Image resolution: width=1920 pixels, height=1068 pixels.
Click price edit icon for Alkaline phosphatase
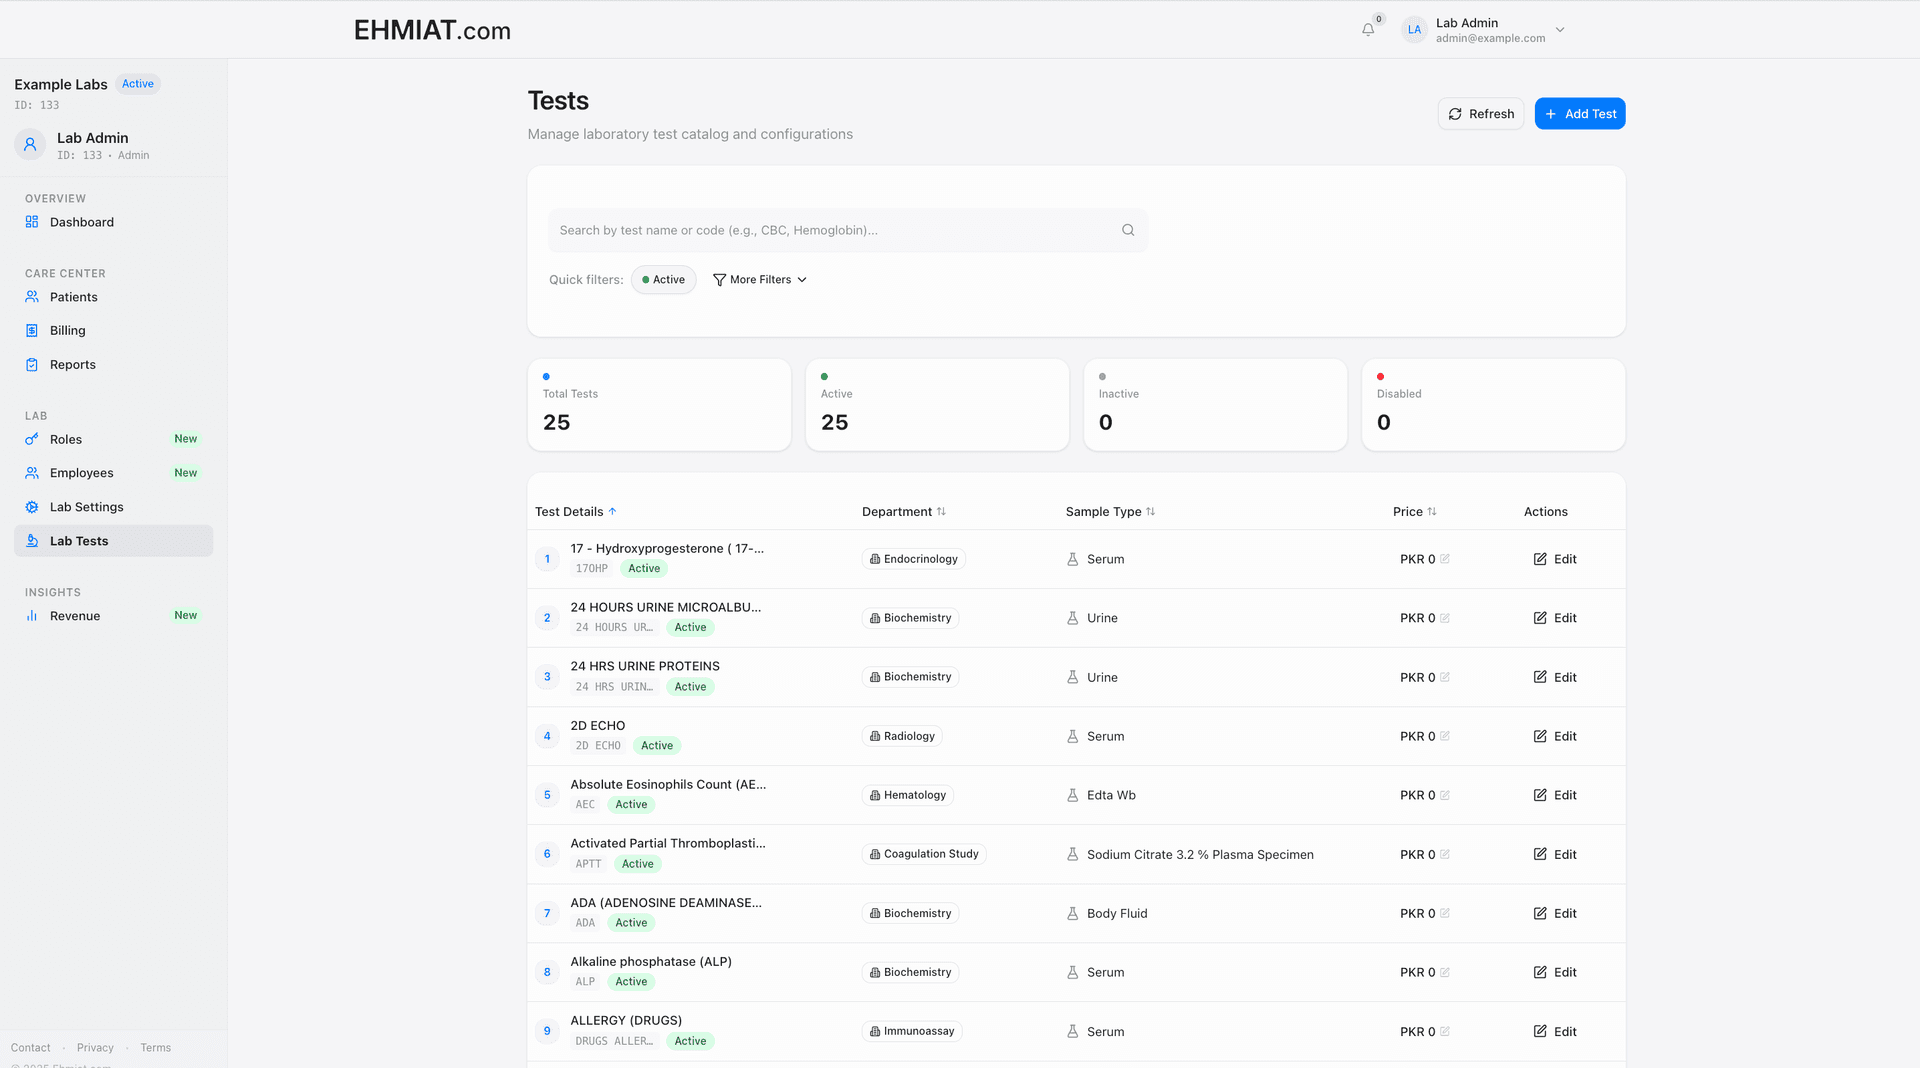pyautogui.click(x=1445, y=972)
